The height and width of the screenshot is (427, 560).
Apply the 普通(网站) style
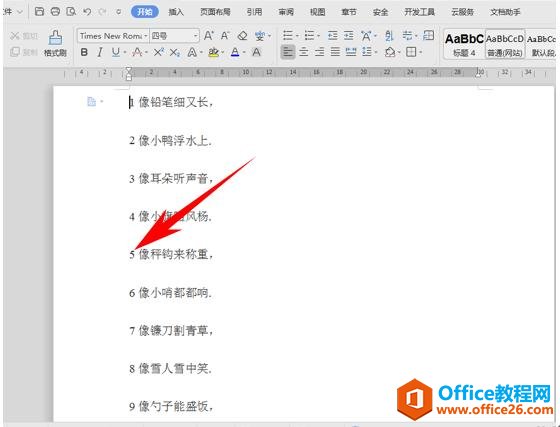505,44
